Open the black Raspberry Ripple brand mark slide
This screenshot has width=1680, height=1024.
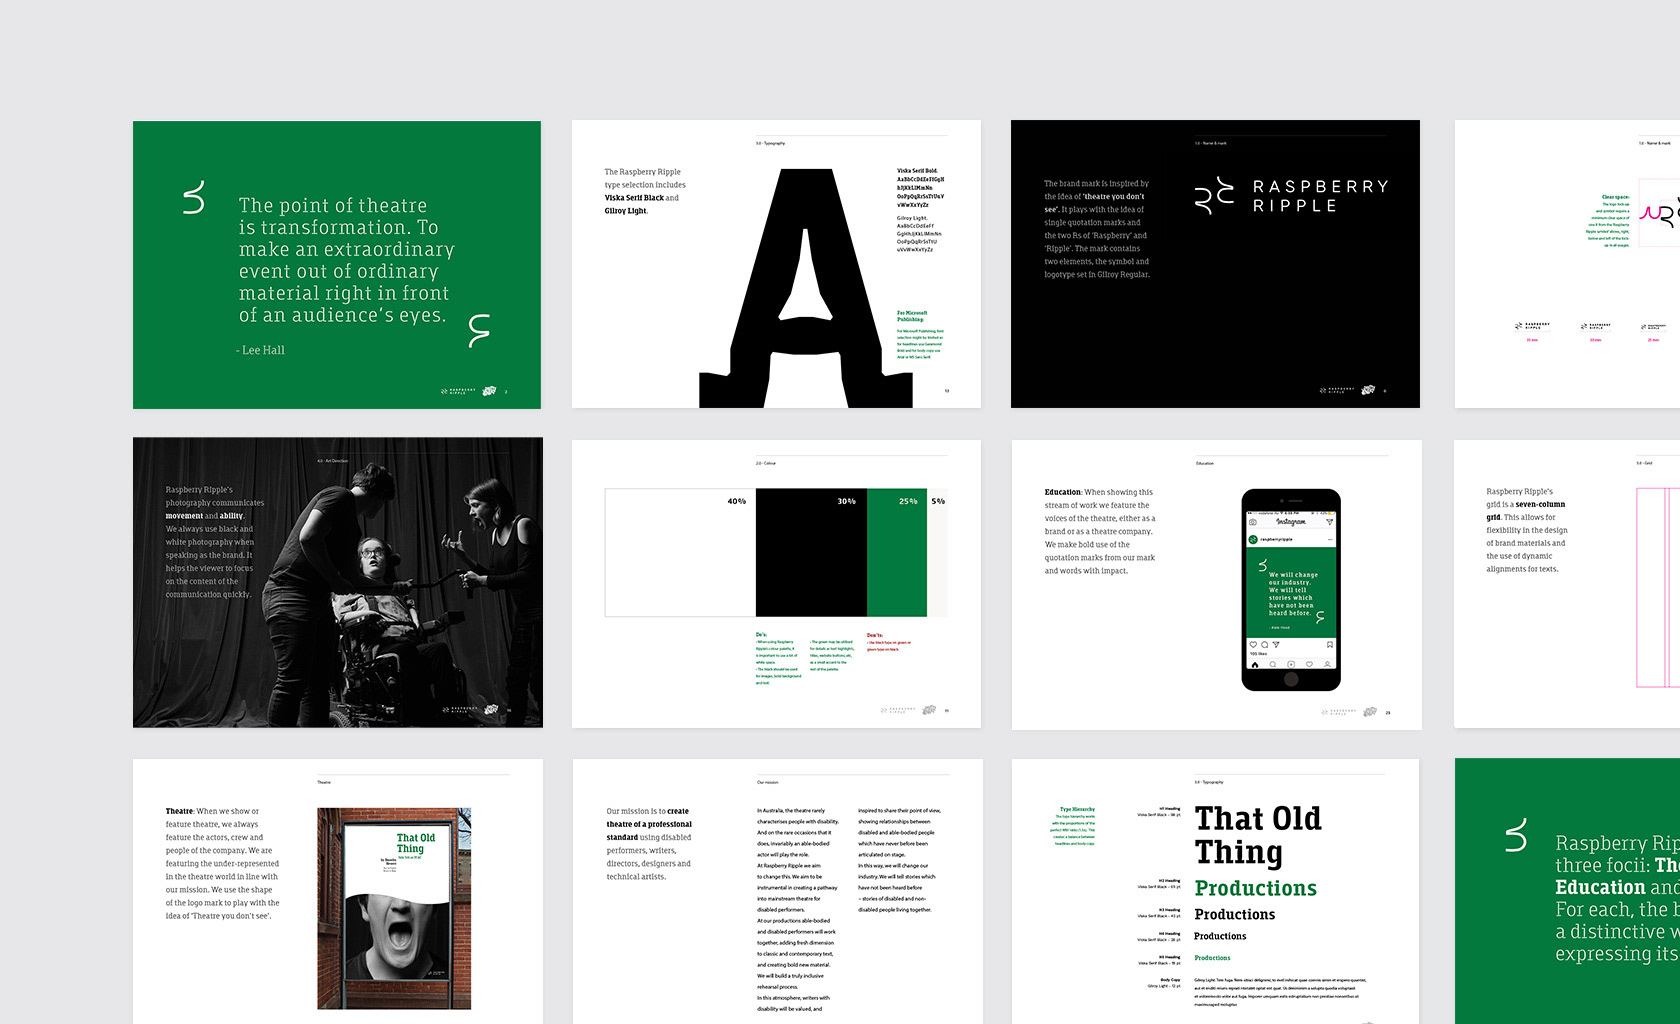click(x=1215, y=264)
